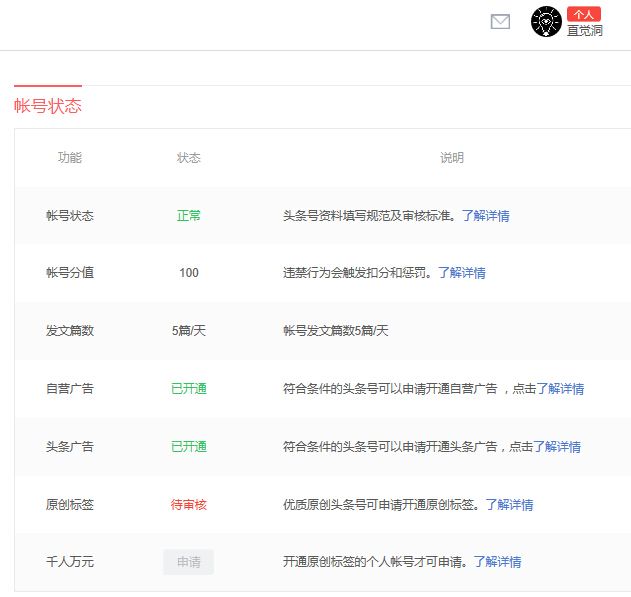Image resolution: width=631 pixels, height=597 pixels.
Task: Click 了解详情 link in 帐号状态 row
Action: (x=486, y=216)
